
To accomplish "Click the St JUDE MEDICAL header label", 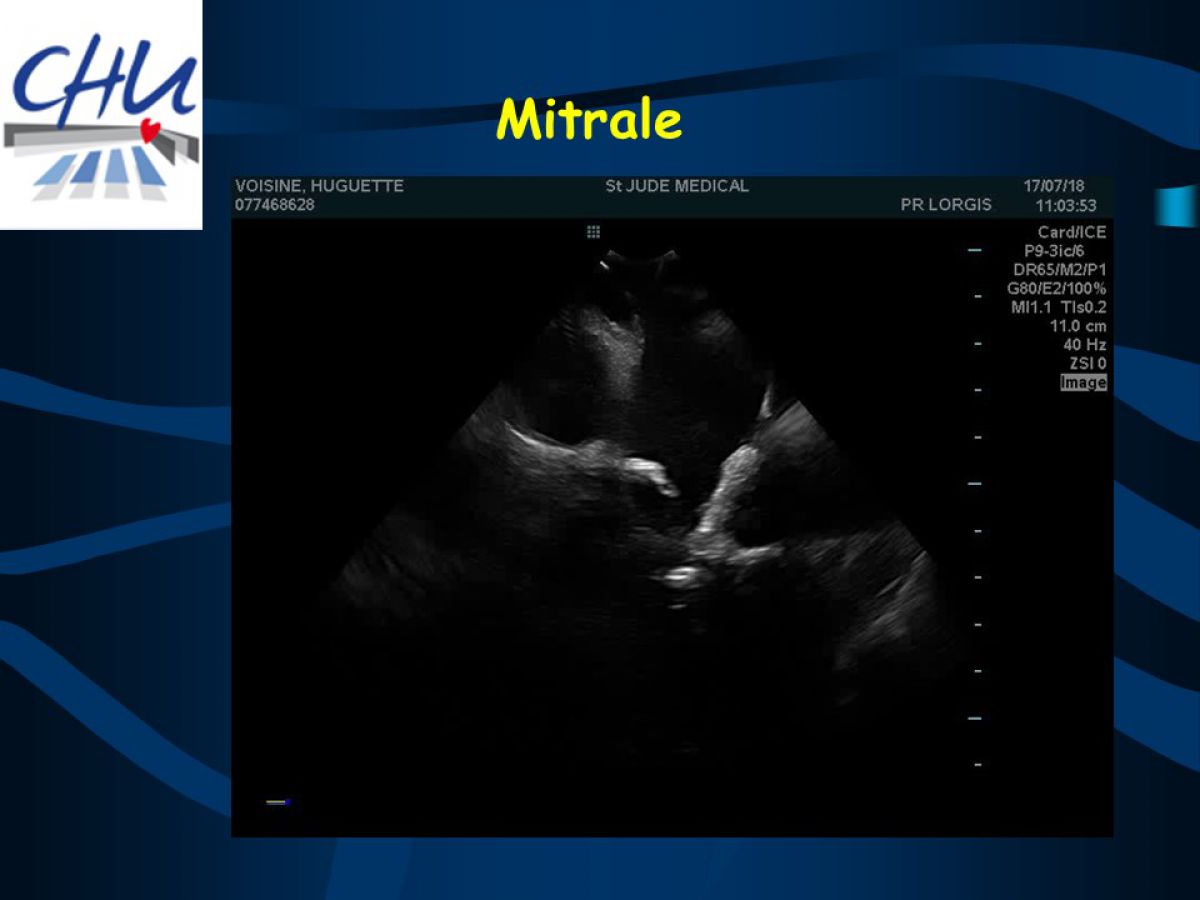I will pos(677,186).
